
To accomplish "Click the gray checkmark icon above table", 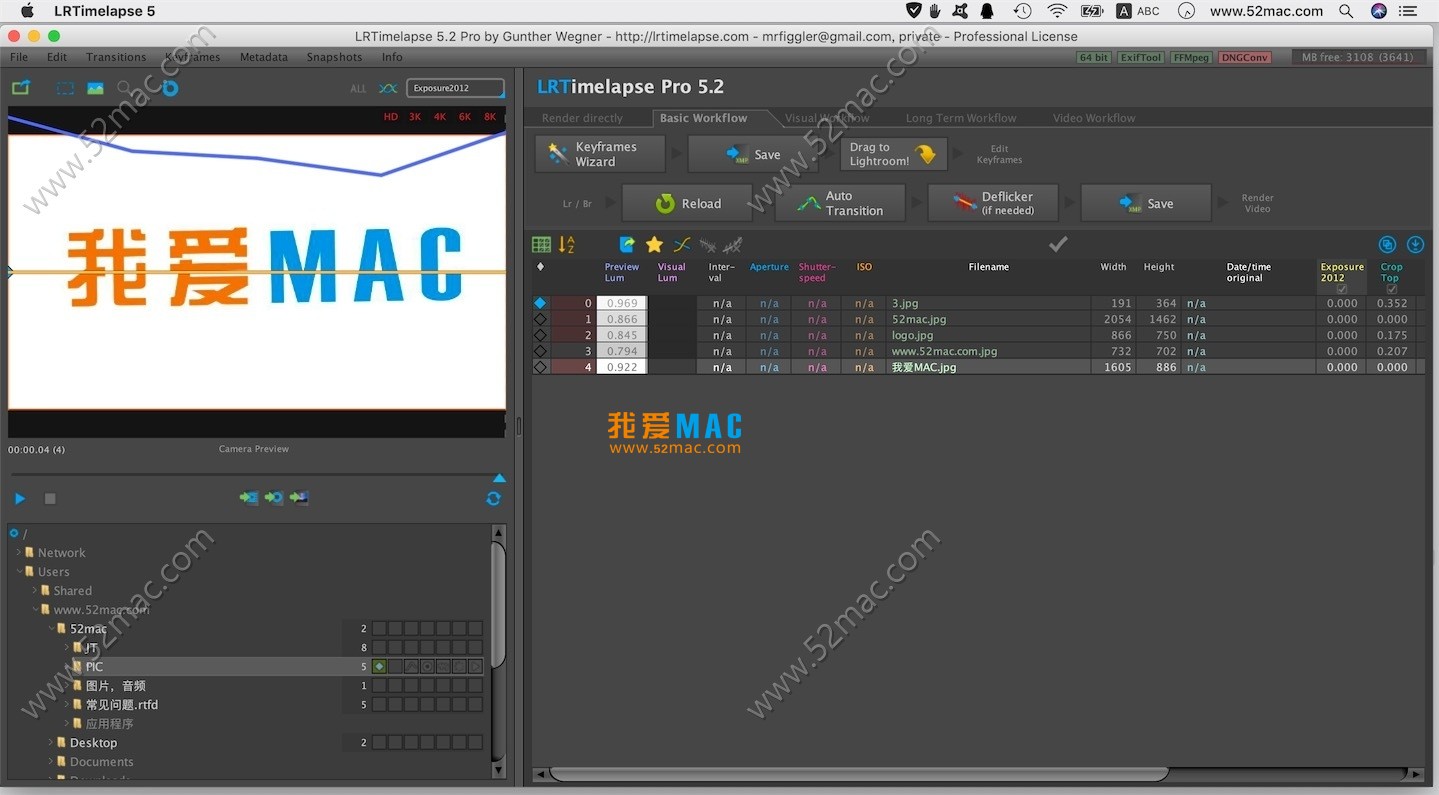I will point(1058,243).
